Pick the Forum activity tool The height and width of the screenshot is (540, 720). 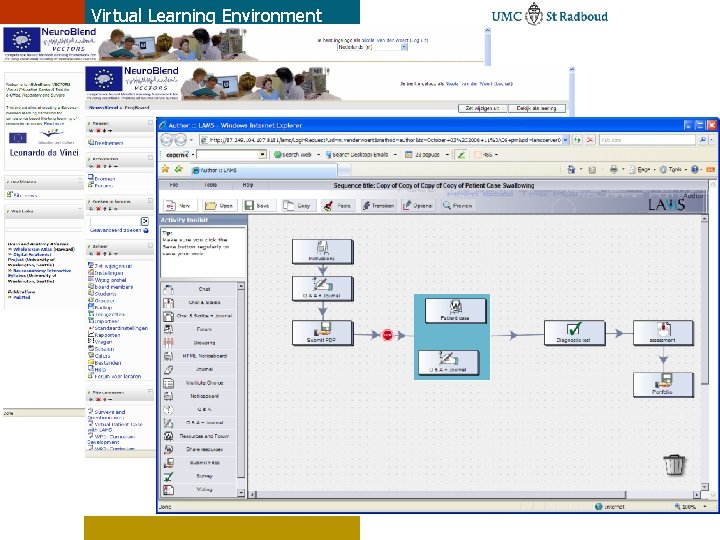click(198, 329)
